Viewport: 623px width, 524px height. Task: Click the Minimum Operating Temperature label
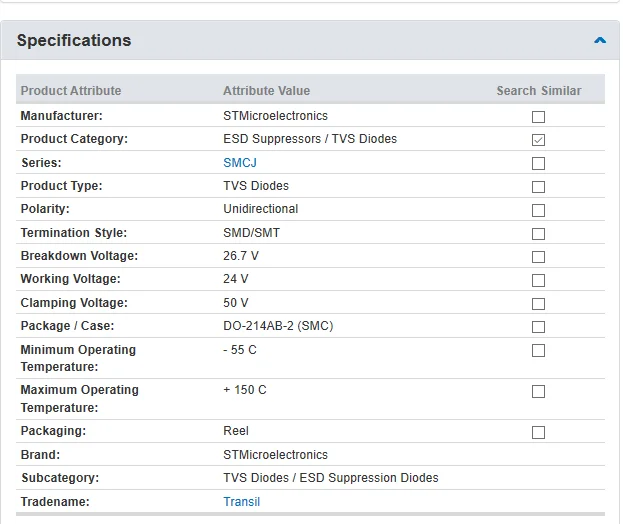point(78,358)
